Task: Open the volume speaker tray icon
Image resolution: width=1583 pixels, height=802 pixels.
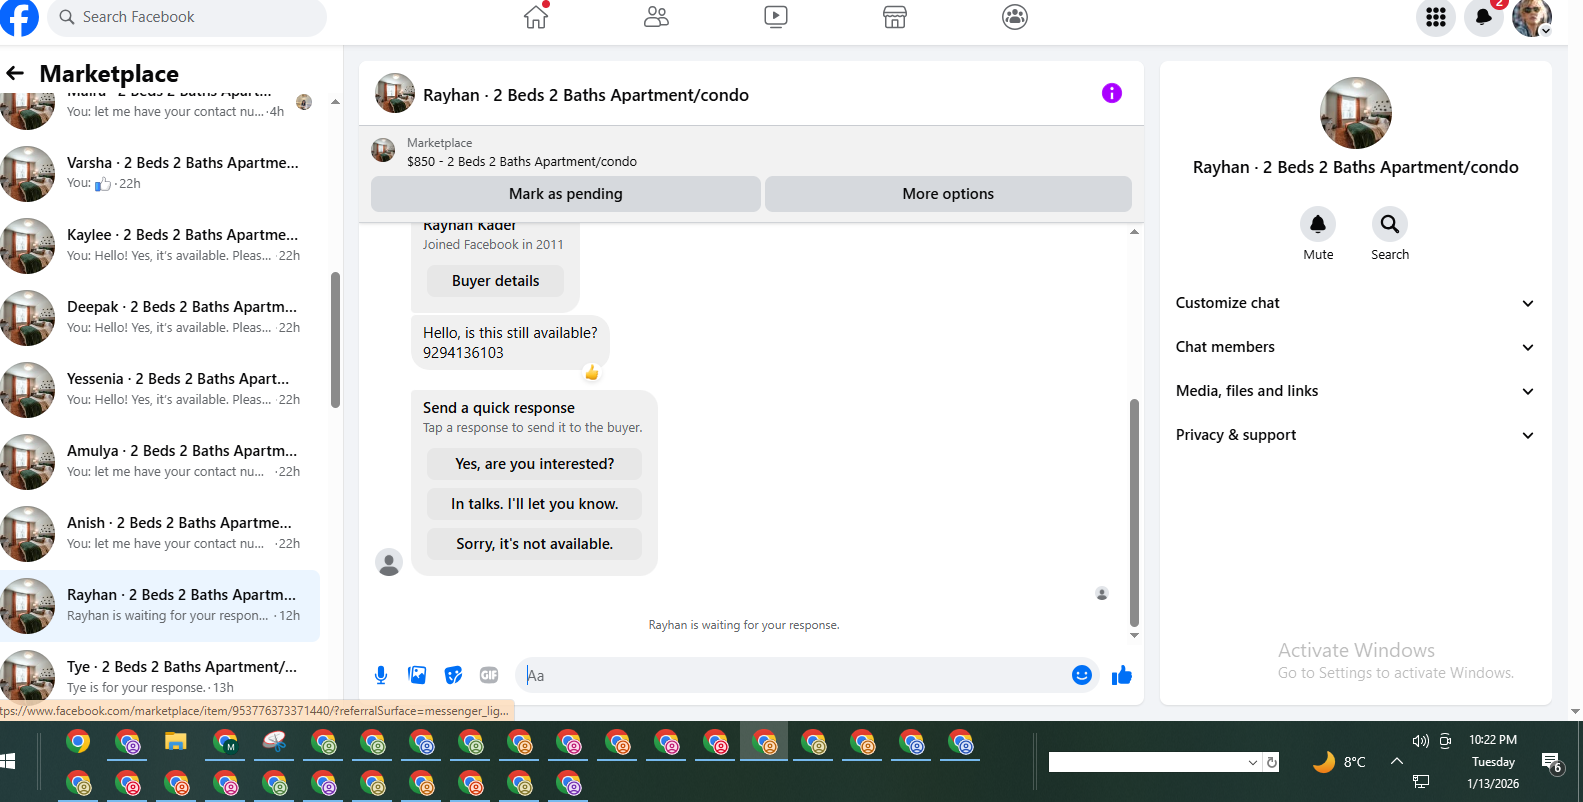Action: point(1420,741)
